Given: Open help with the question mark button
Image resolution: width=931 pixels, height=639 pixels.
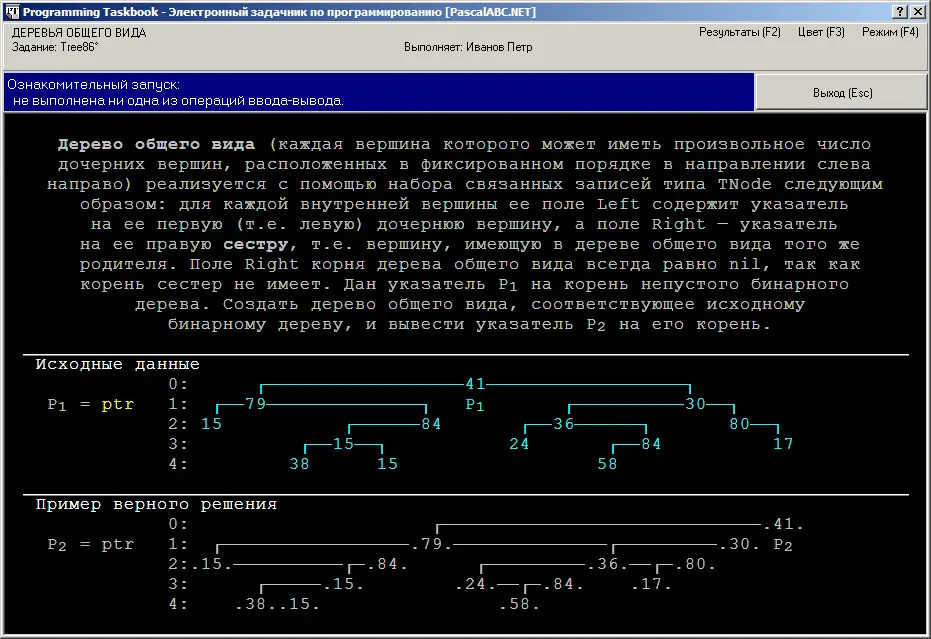Looking at the screenshot, I should tap(899, 10).
